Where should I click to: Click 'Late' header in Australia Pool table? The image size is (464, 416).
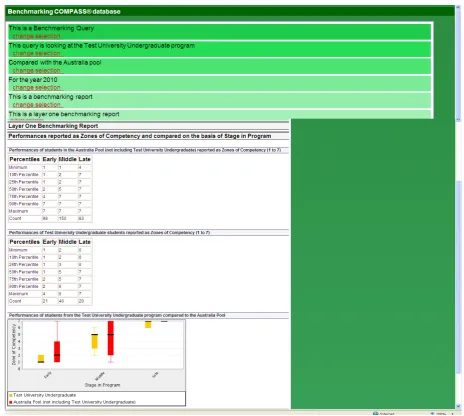tap(85, 159)
